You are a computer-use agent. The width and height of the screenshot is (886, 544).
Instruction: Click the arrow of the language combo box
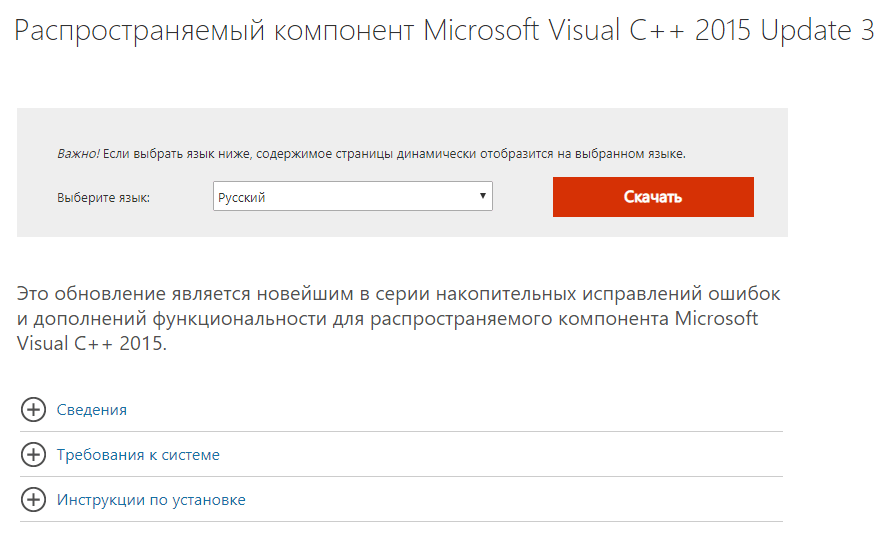coord(482,197)
